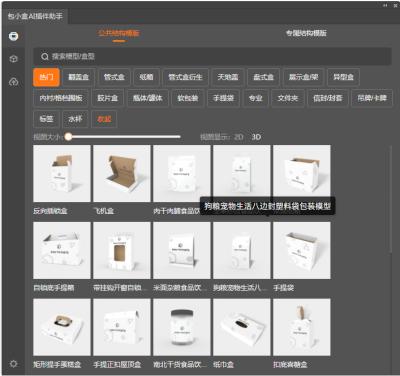Click the view size slider handle
400x376 pixels.
coord(68,137)
